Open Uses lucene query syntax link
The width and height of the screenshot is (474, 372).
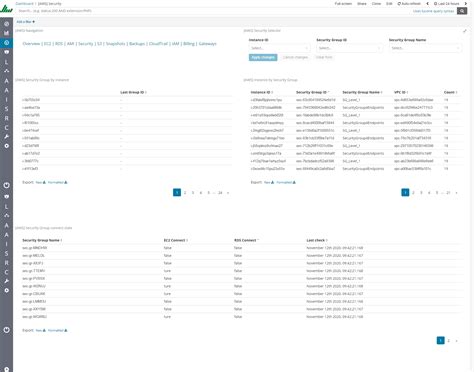433,11
